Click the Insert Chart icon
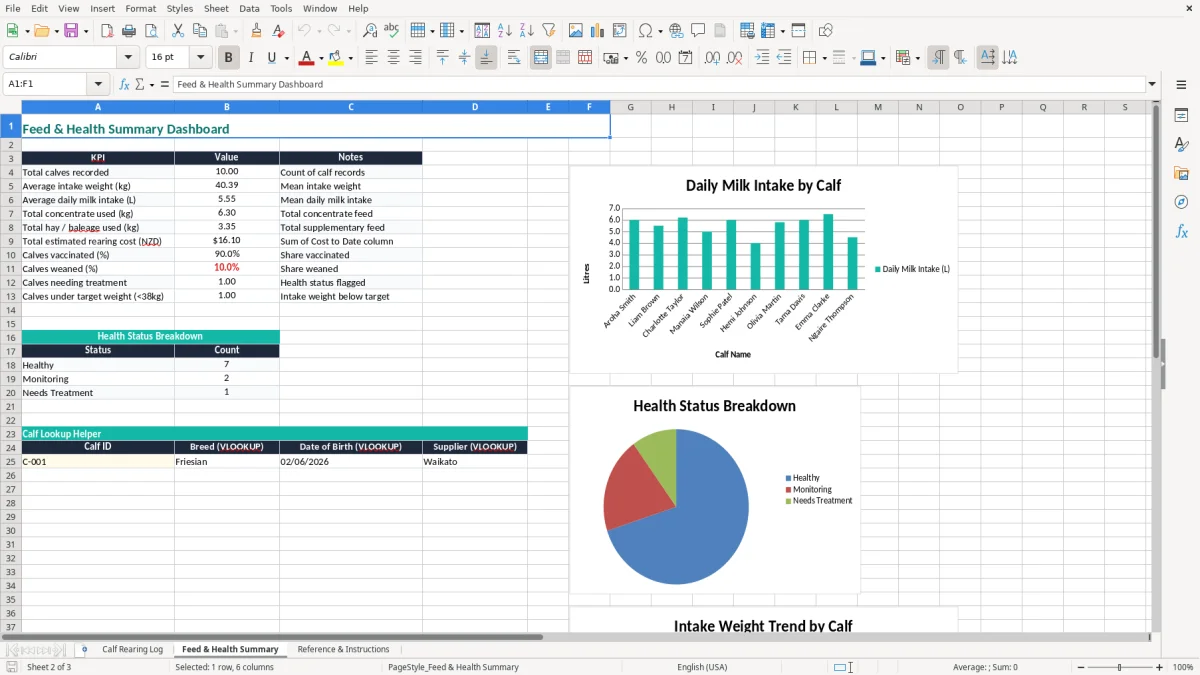The height and width of the screenshot is (675, 1200). pyautogui.click(x=598, y=31)
